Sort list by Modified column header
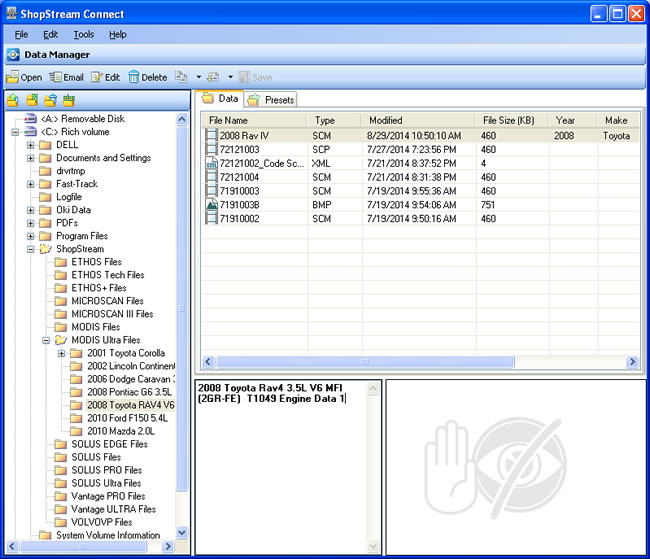The image size is (650, 559). click(x=385, y=120)
